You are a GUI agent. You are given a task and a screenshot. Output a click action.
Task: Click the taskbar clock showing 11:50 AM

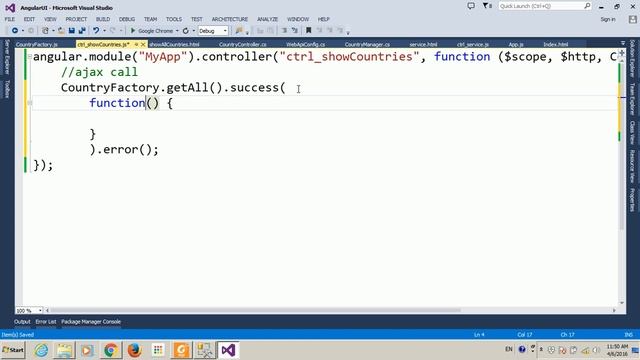[617, 350]
